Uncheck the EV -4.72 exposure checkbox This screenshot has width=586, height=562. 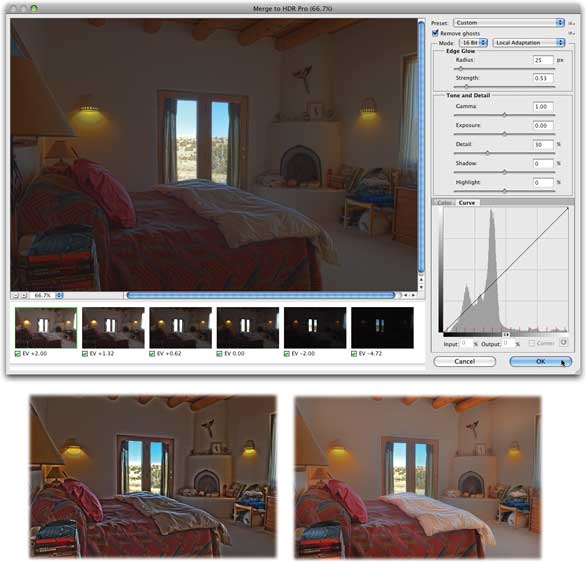pos(354,353)
